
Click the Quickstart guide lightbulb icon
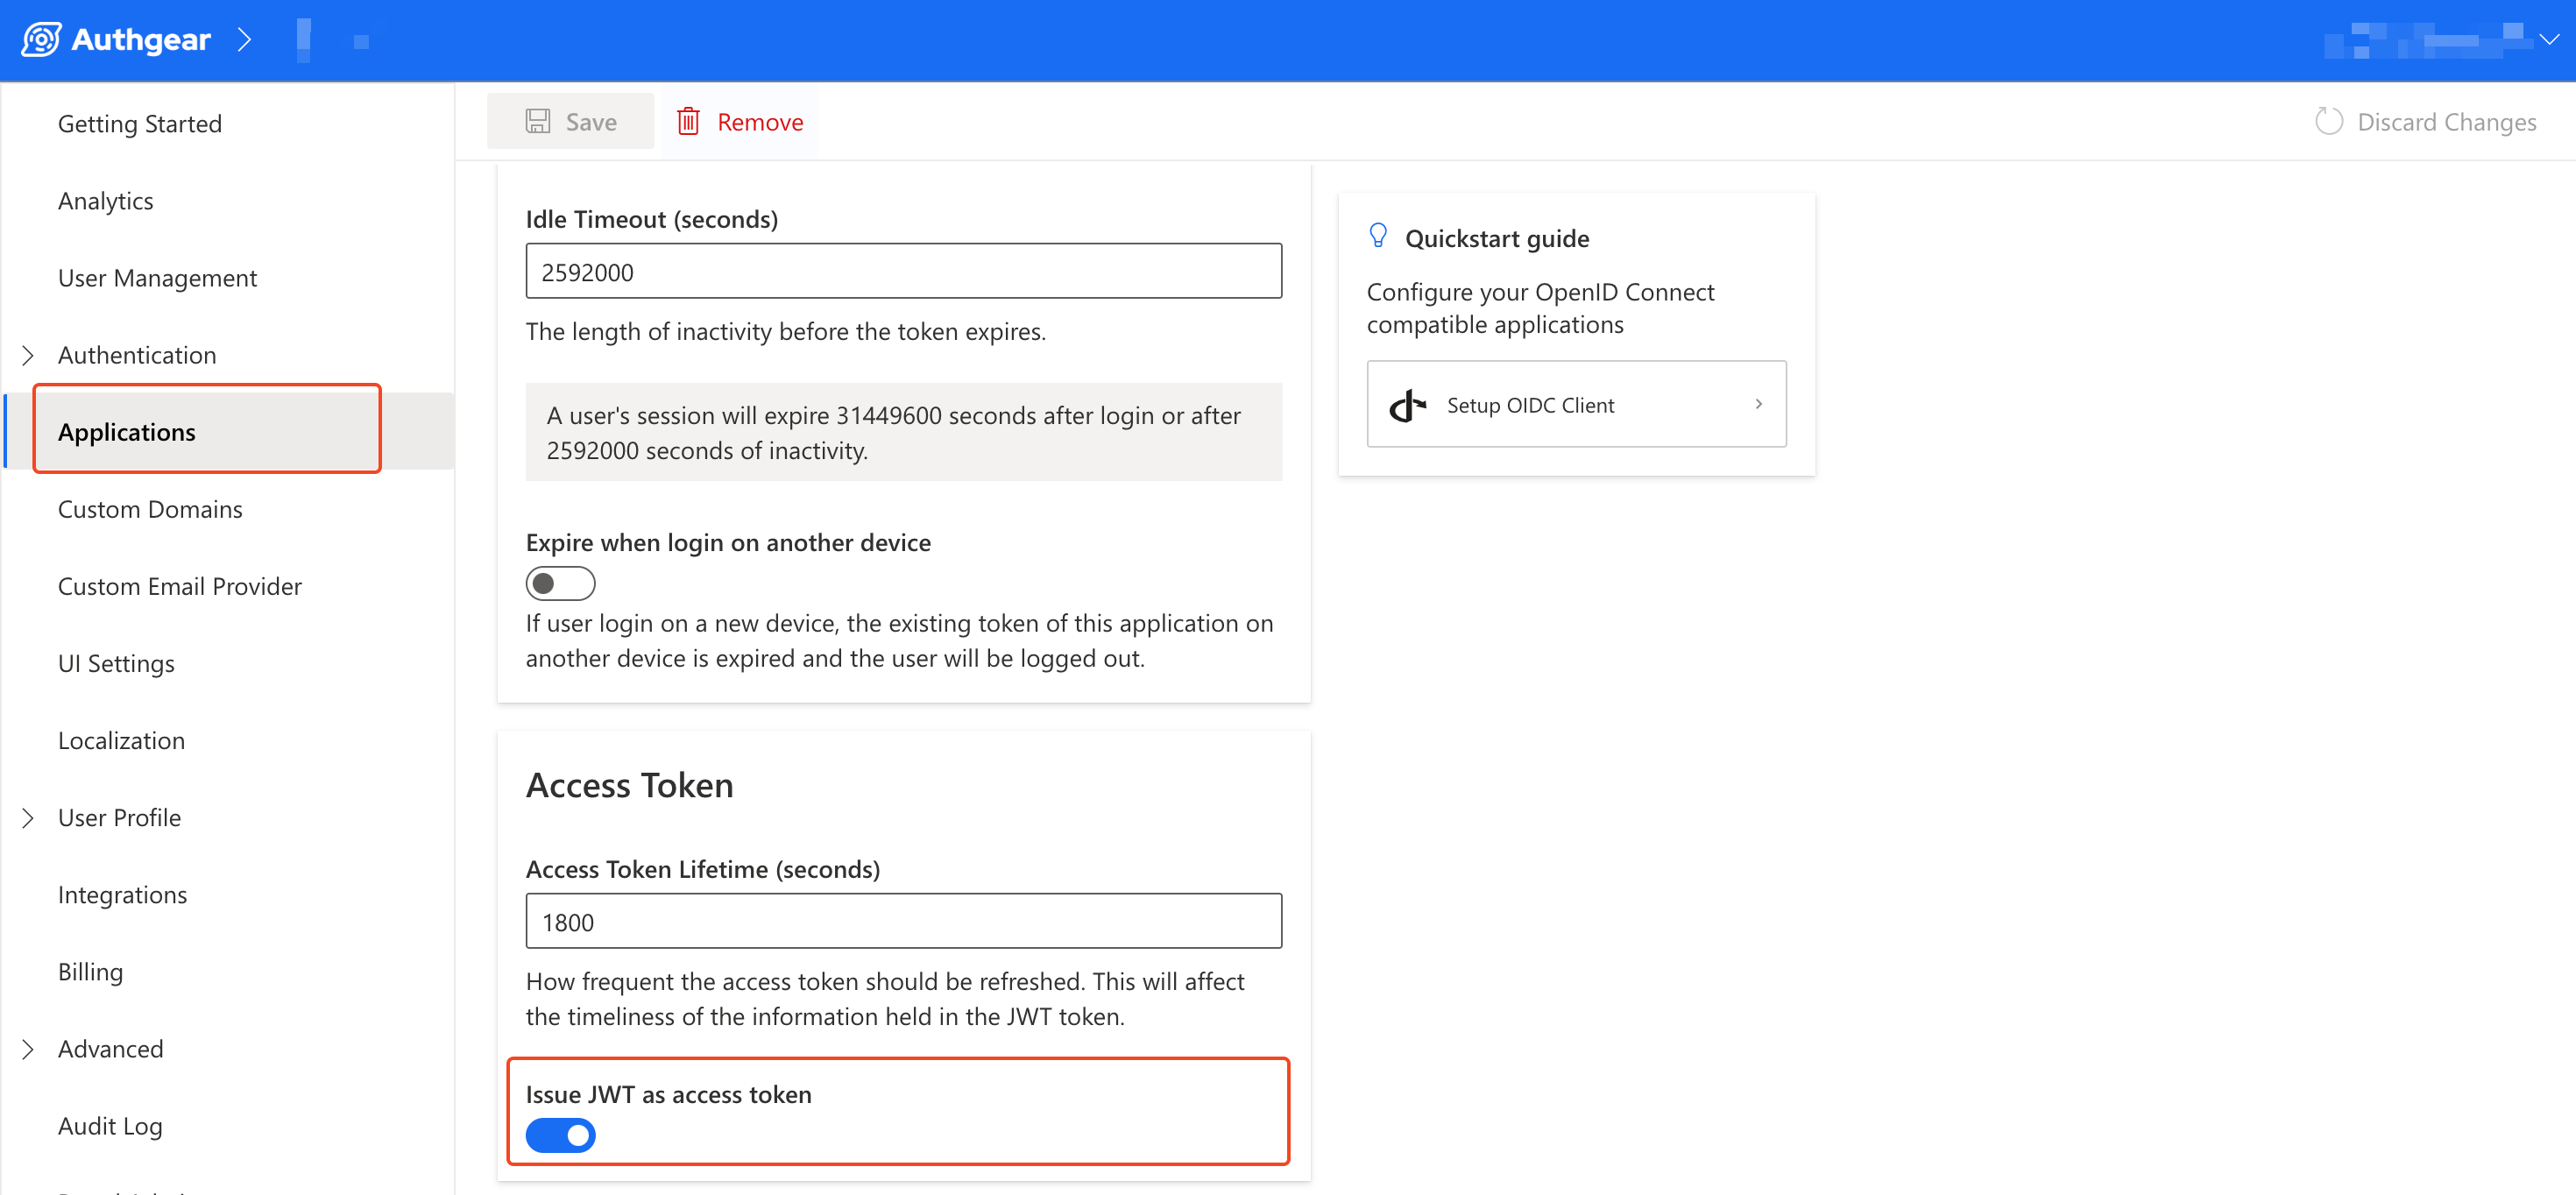[x=1378, y=236]
